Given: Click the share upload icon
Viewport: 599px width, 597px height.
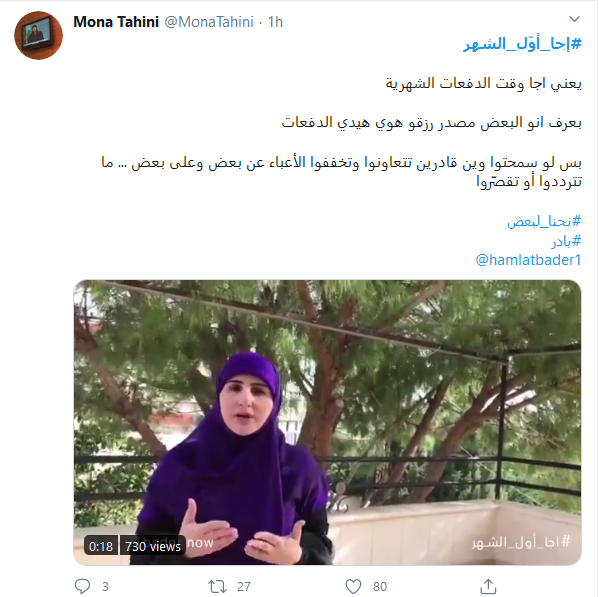Looking at the screenshot, I should tap(488, 586).
